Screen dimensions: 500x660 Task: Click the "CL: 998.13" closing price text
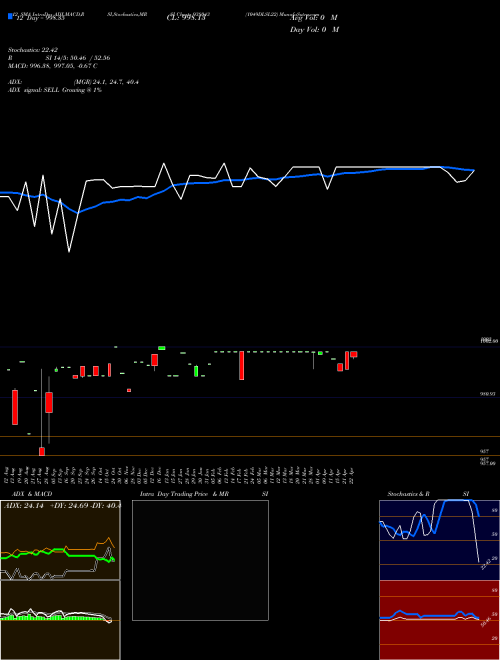point(186,18)
